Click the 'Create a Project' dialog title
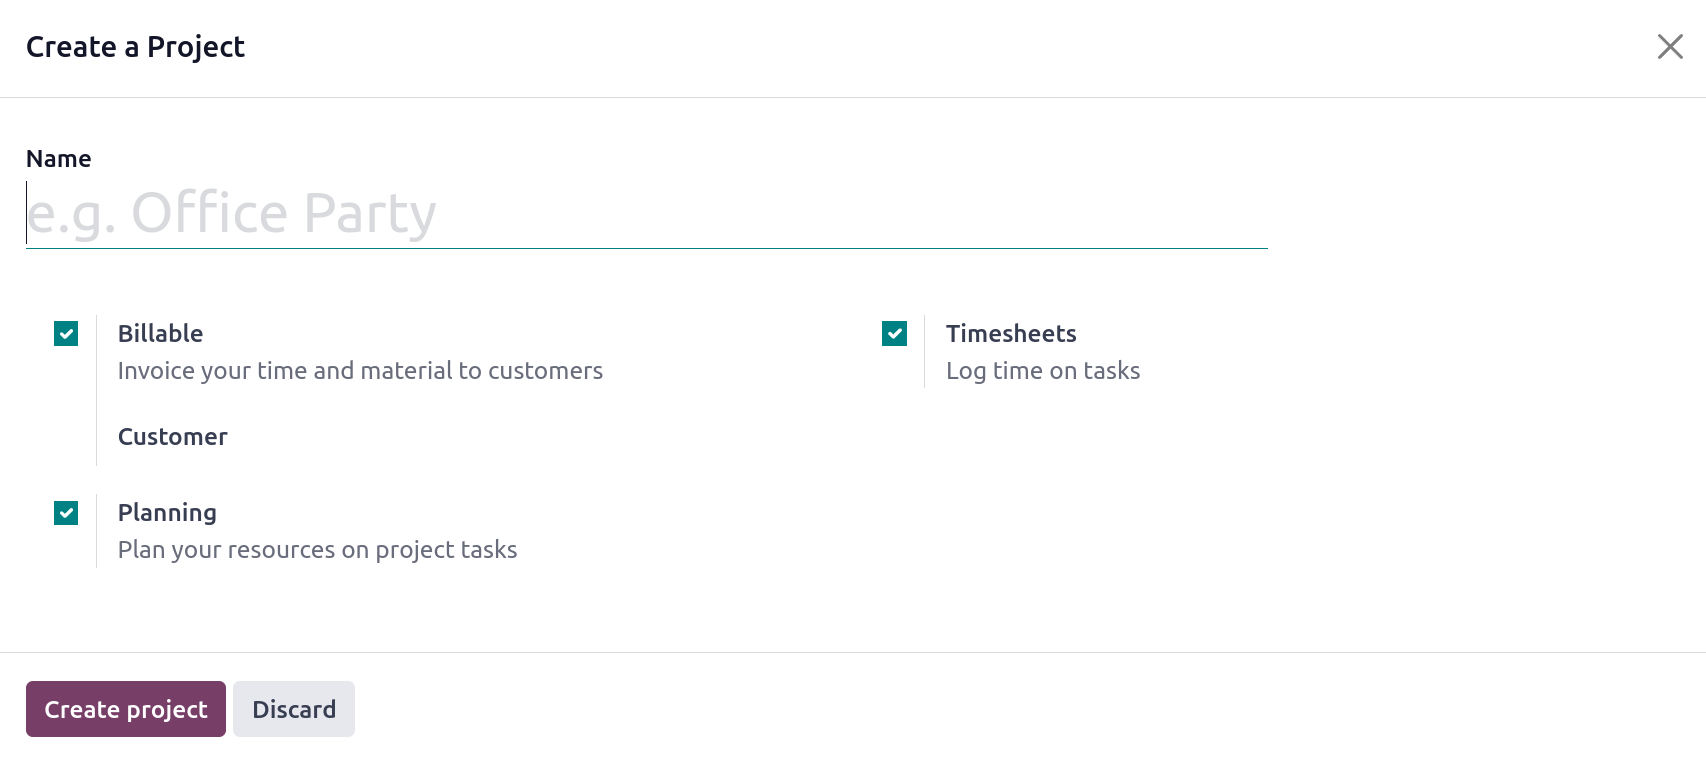Screen dimensions: 1706x763 coord(135,47)
